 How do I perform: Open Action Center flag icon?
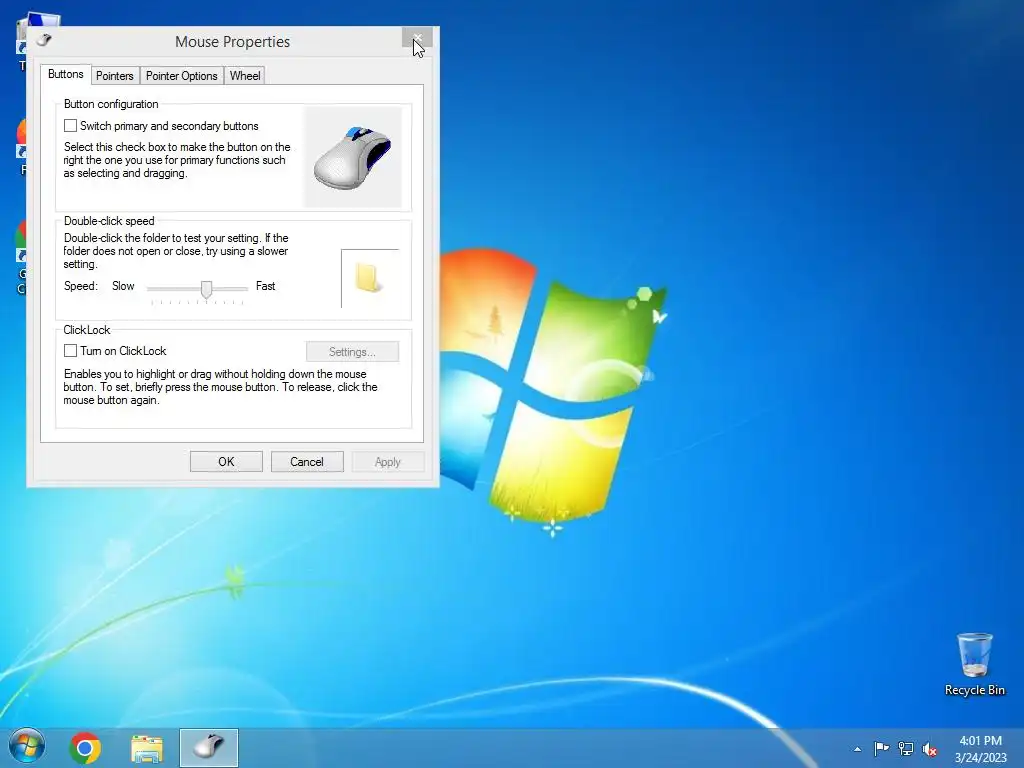coord(881,748)
